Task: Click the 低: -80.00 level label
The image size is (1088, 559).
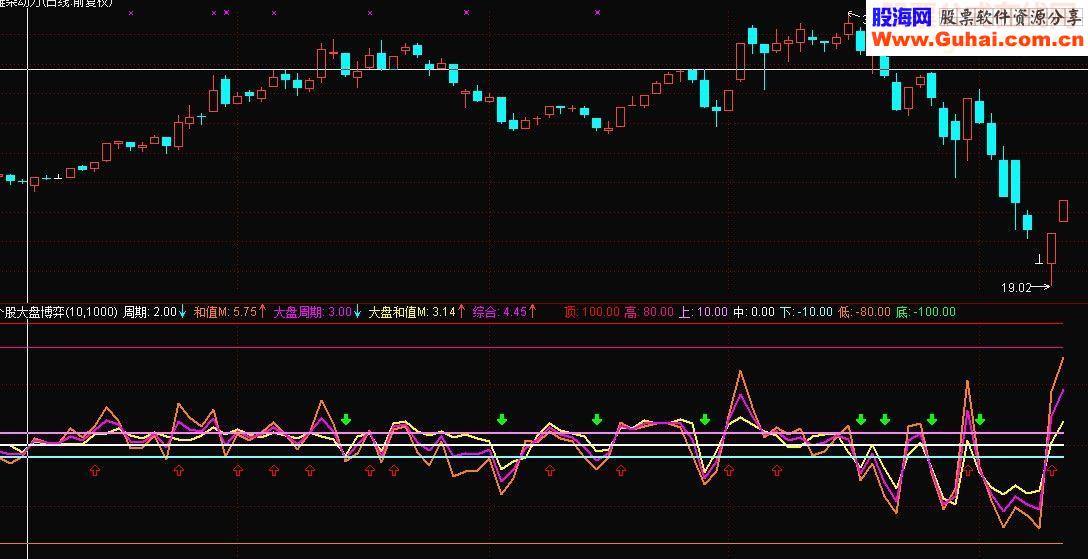Action: (x=864, y=312)
